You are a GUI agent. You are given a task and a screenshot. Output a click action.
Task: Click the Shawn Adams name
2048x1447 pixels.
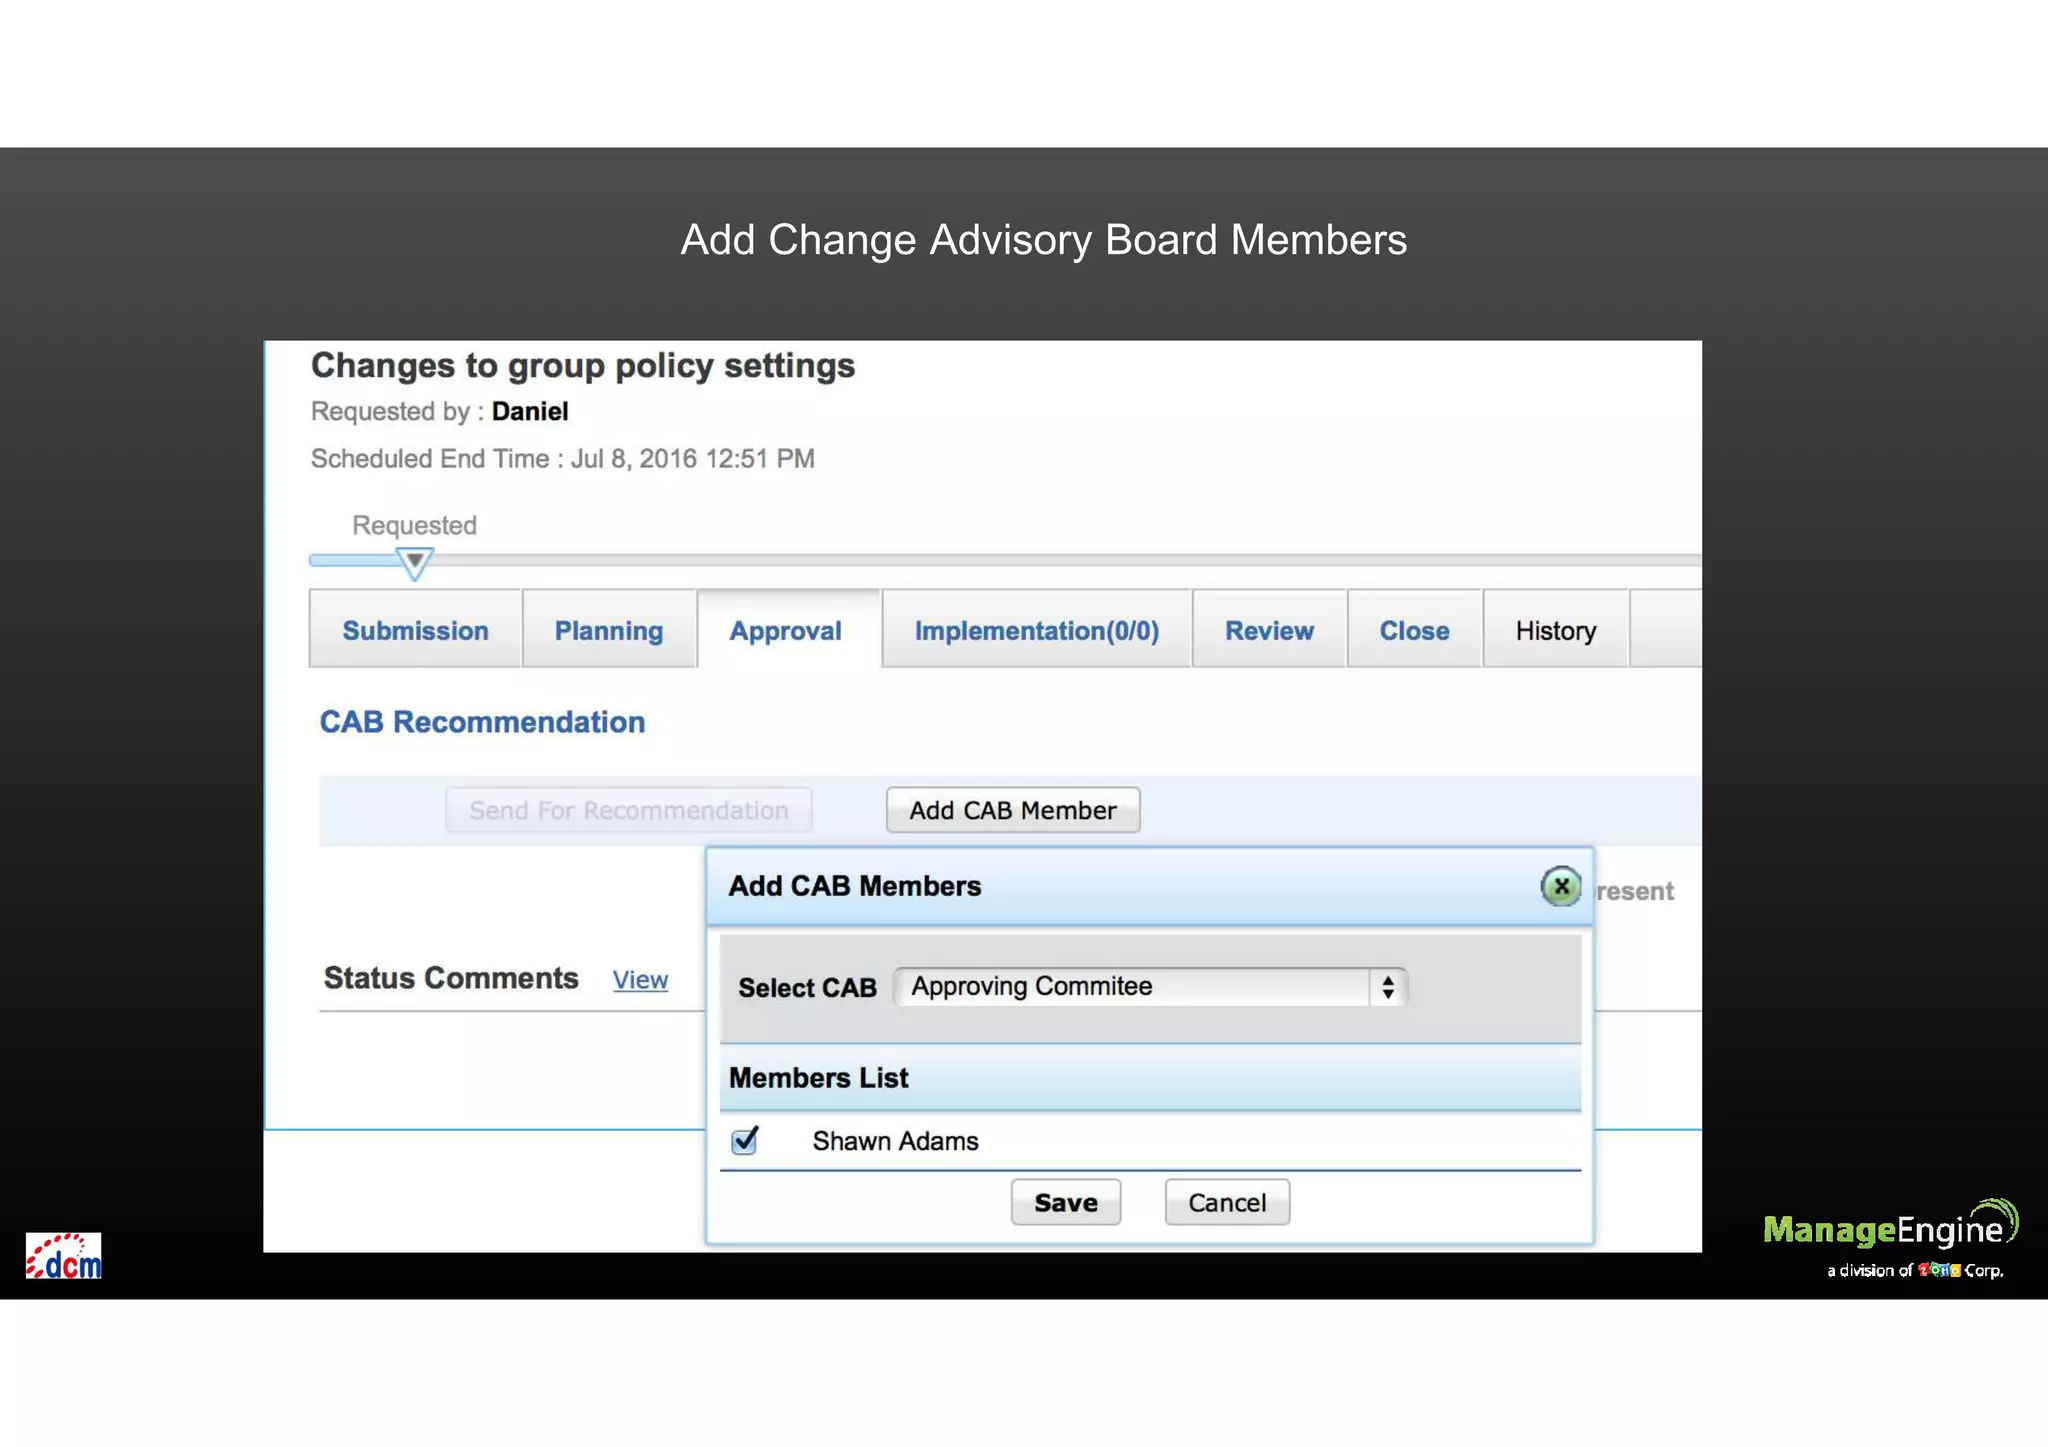[895, 1141]
